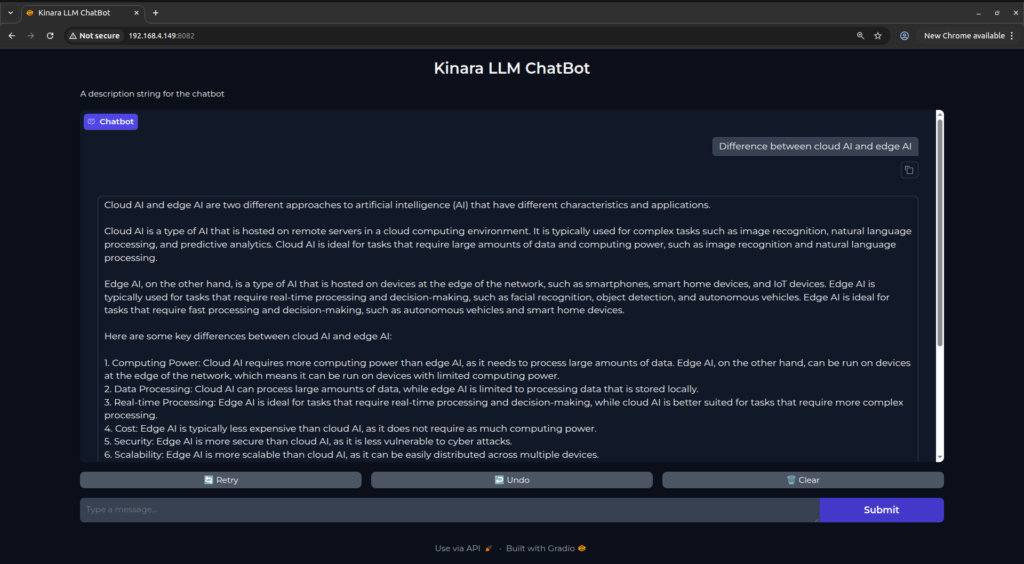Restore the Chrome window size
Image resolution: width=1024 pixels, height=564 pixels.
tap(997, 12)
